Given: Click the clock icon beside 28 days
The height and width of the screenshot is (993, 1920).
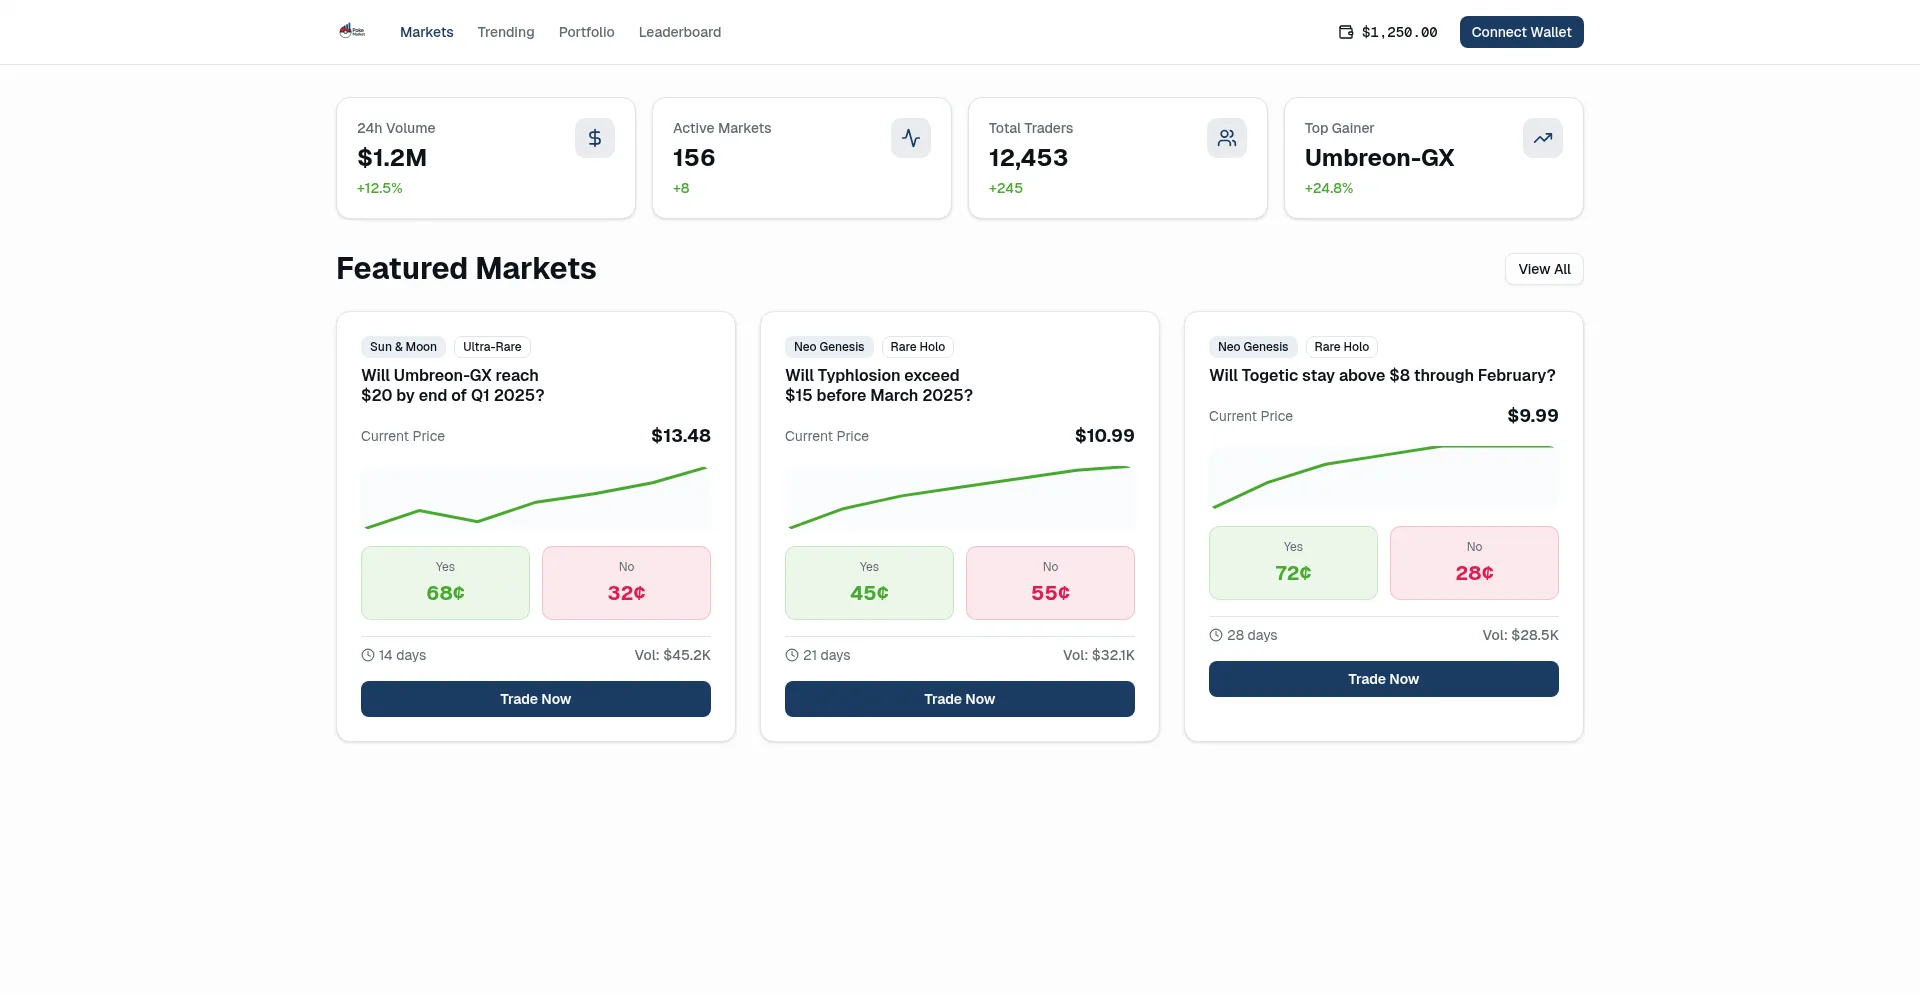Looking at the screenshot, I should coord(1216,635).
